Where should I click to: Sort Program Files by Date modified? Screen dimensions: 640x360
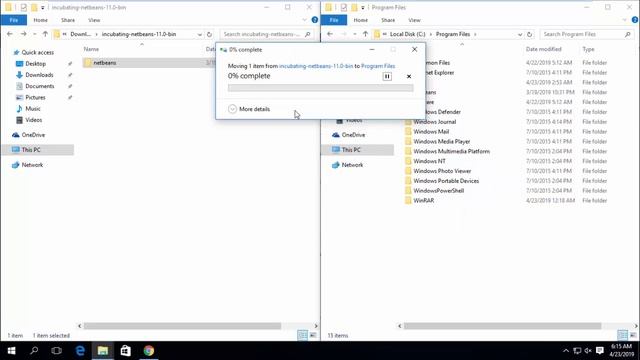click(543, 49)
